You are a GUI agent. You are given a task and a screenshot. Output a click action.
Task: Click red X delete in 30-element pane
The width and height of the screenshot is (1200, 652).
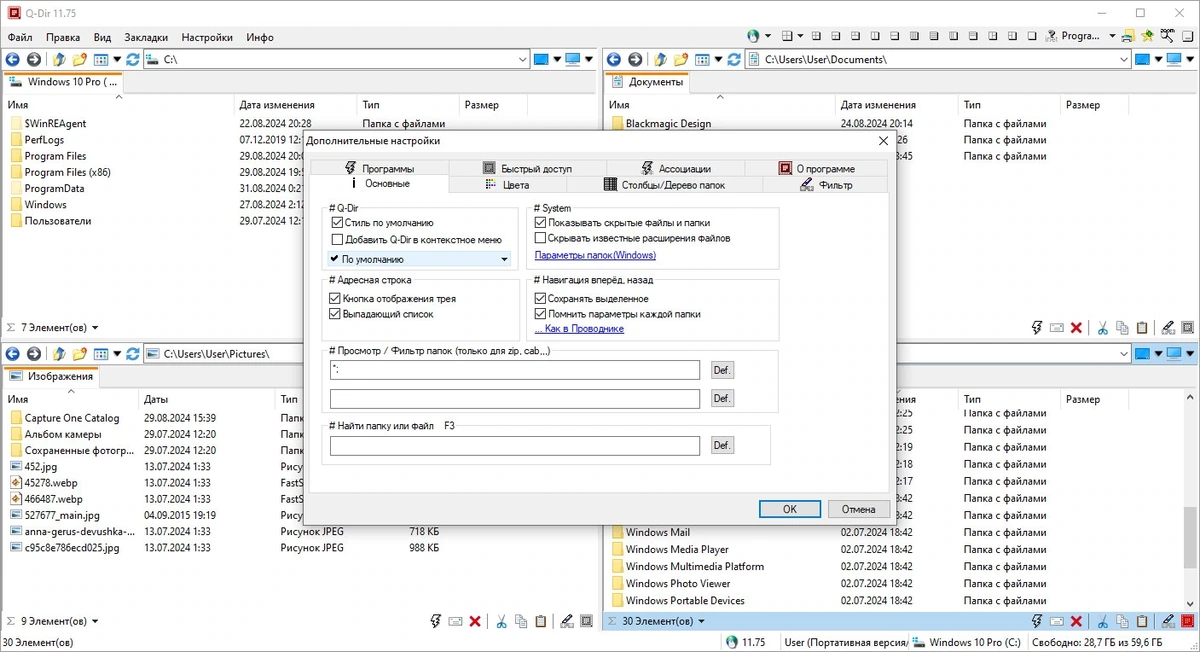pyautogui.click(x=1076, y=621)
